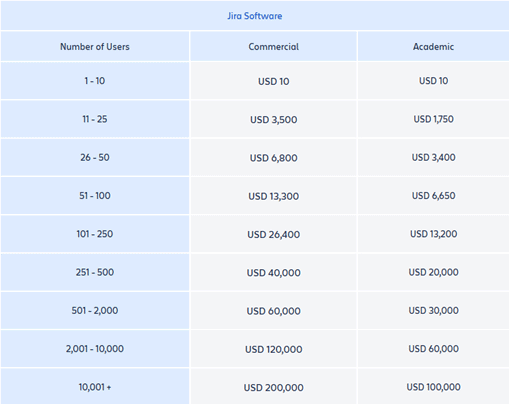509x404 pixels.
Task: Click the USD 20,000 cell
Action: click(x=433, y=272)
